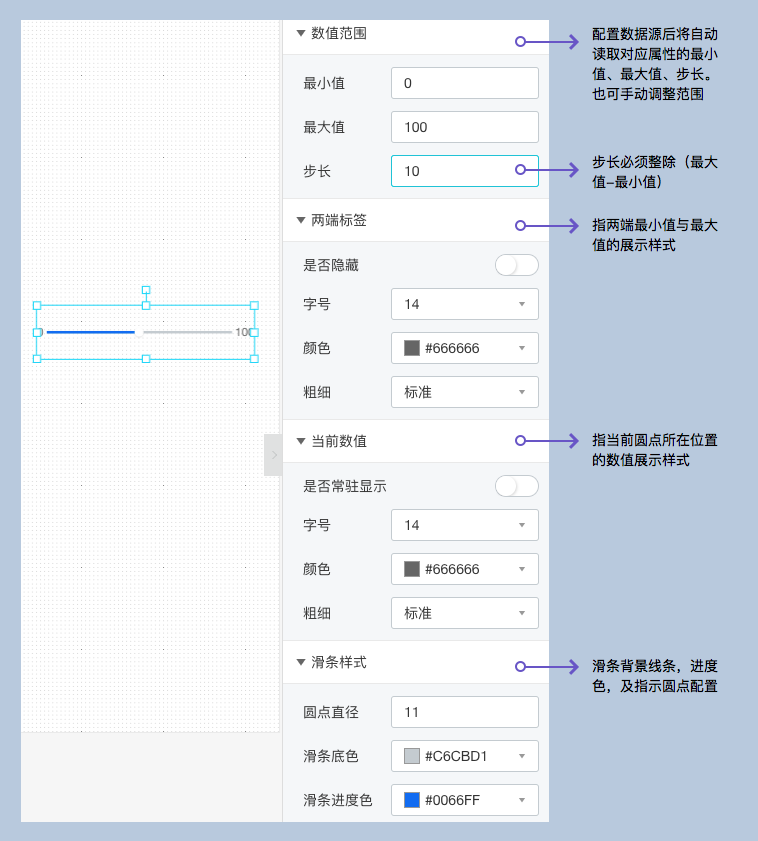The height and width of the screenshot is (841, 758).
Task: Click the 最大值 input field
Action: (464, 127)
